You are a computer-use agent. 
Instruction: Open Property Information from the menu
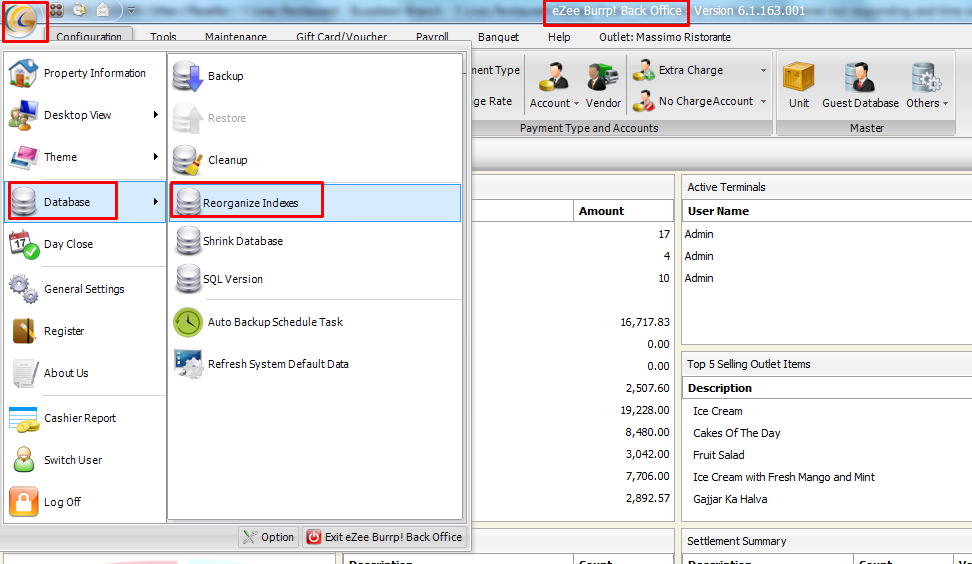tap(85, 73)
